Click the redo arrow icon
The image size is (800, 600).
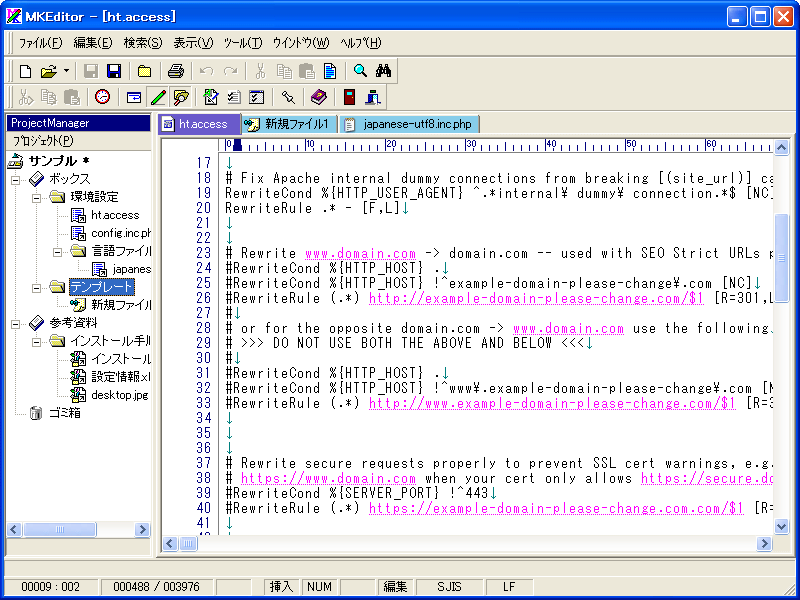pos(231,71)
